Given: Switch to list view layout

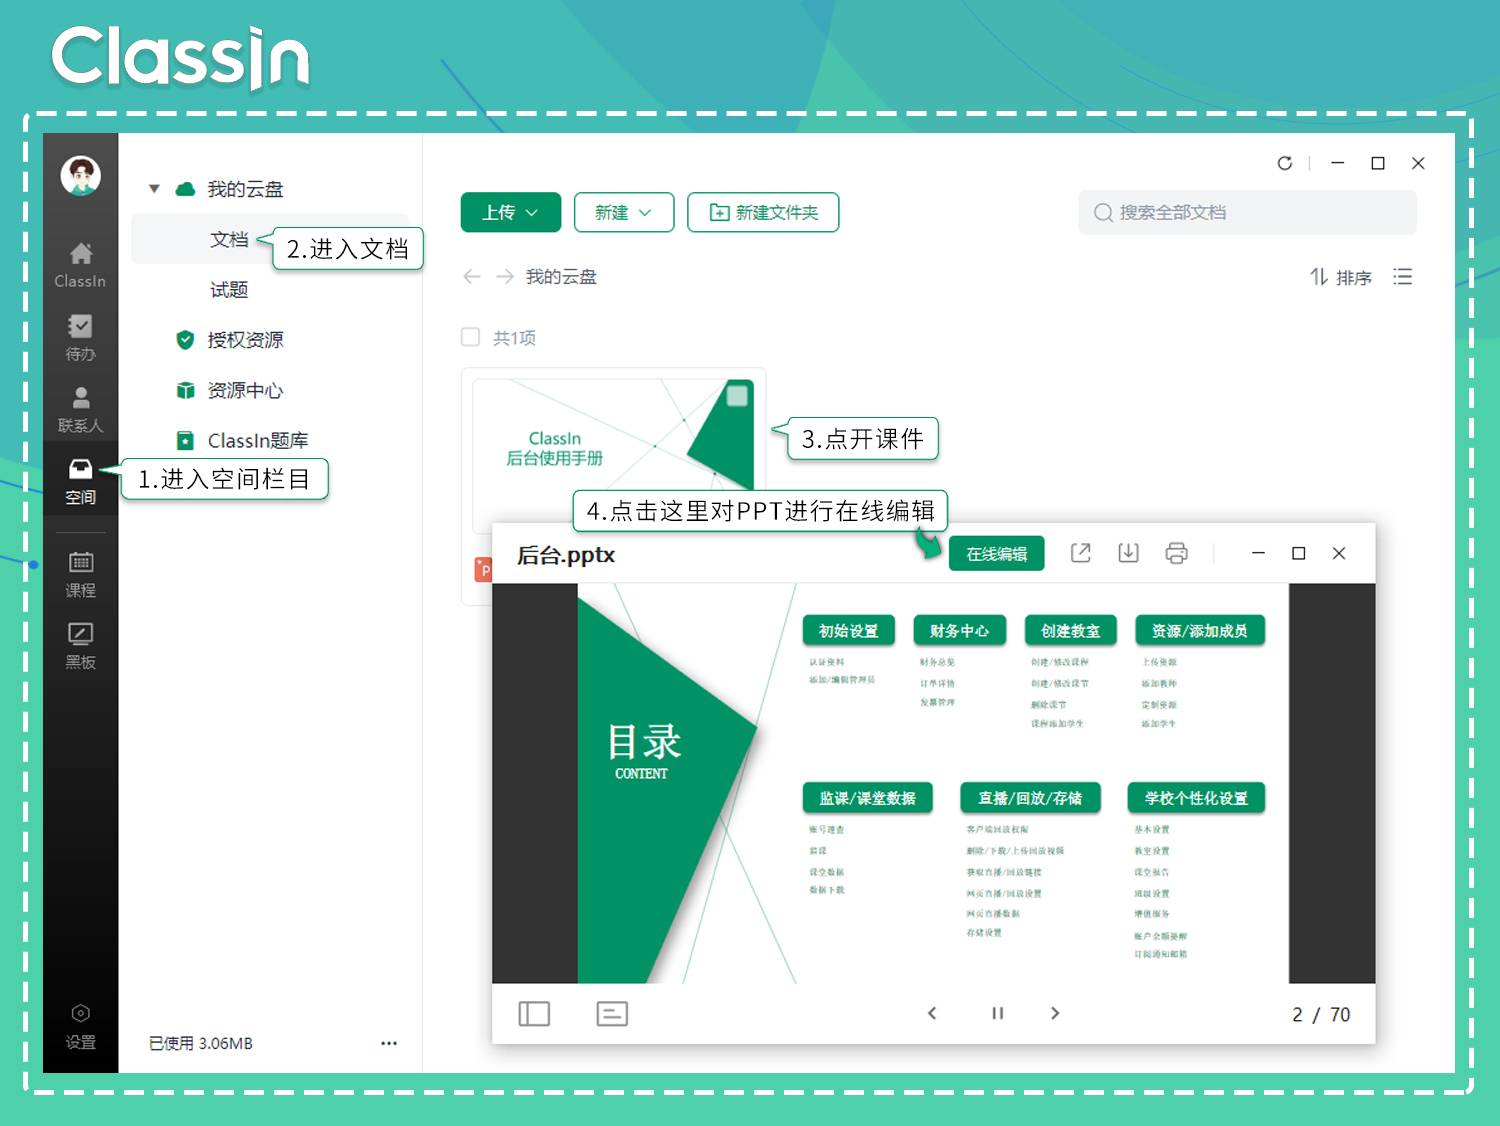Looking at the screenshot, I should 1403,277.
